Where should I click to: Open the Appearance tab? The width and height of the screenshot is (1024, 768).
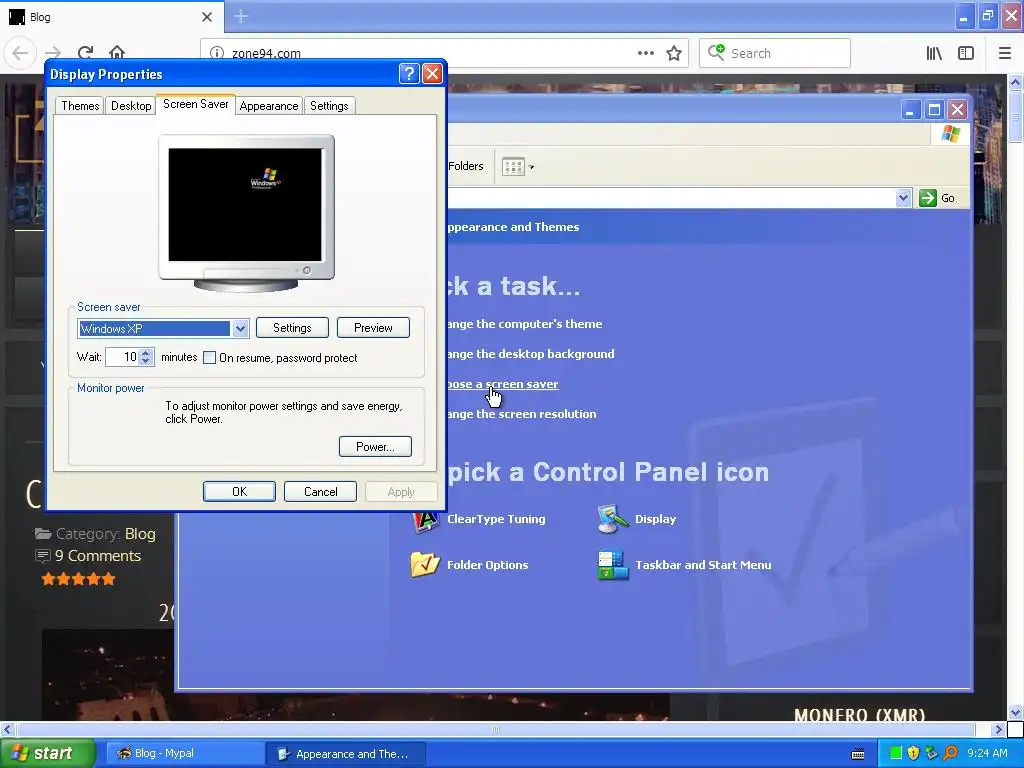click(268, 106)
